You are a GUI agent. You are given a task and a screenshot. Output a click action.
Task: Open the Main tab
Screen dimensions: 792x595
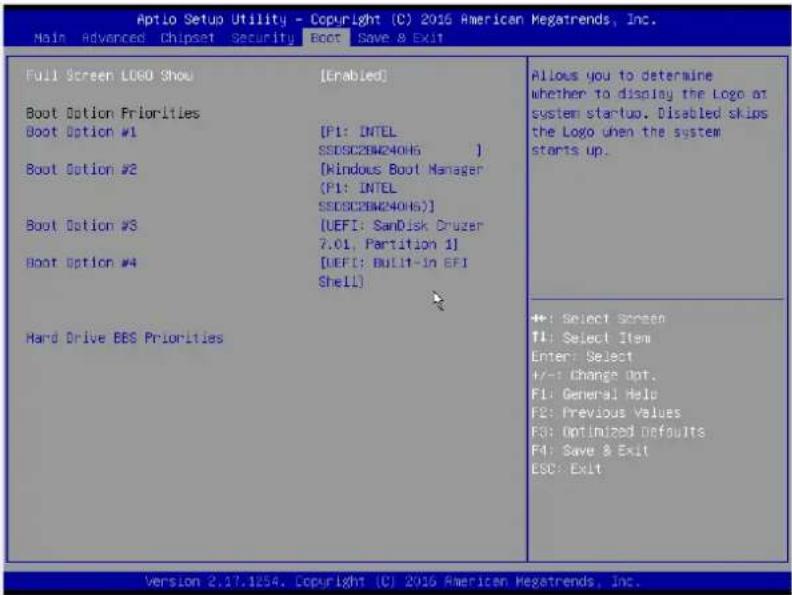(x=50, y=38)
